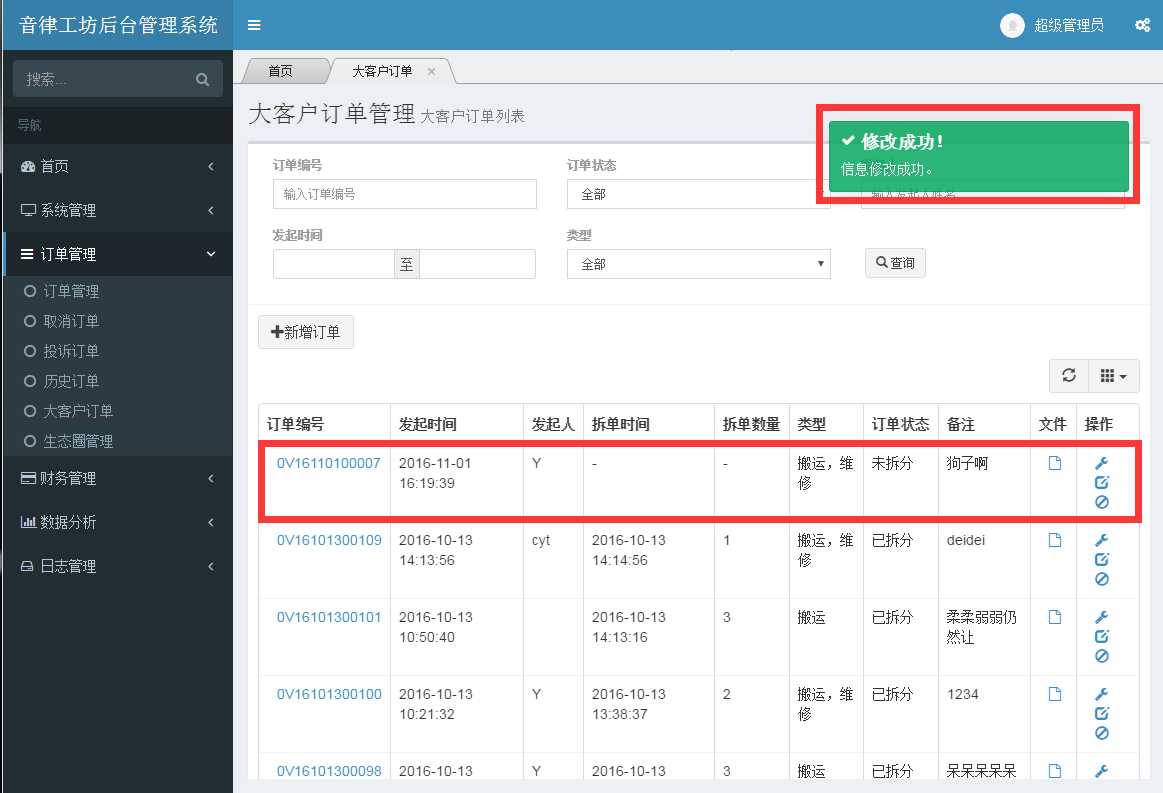
Task: Edit order 0V16101300101 with pencil icon
Action: click(x=1101, y=636)
